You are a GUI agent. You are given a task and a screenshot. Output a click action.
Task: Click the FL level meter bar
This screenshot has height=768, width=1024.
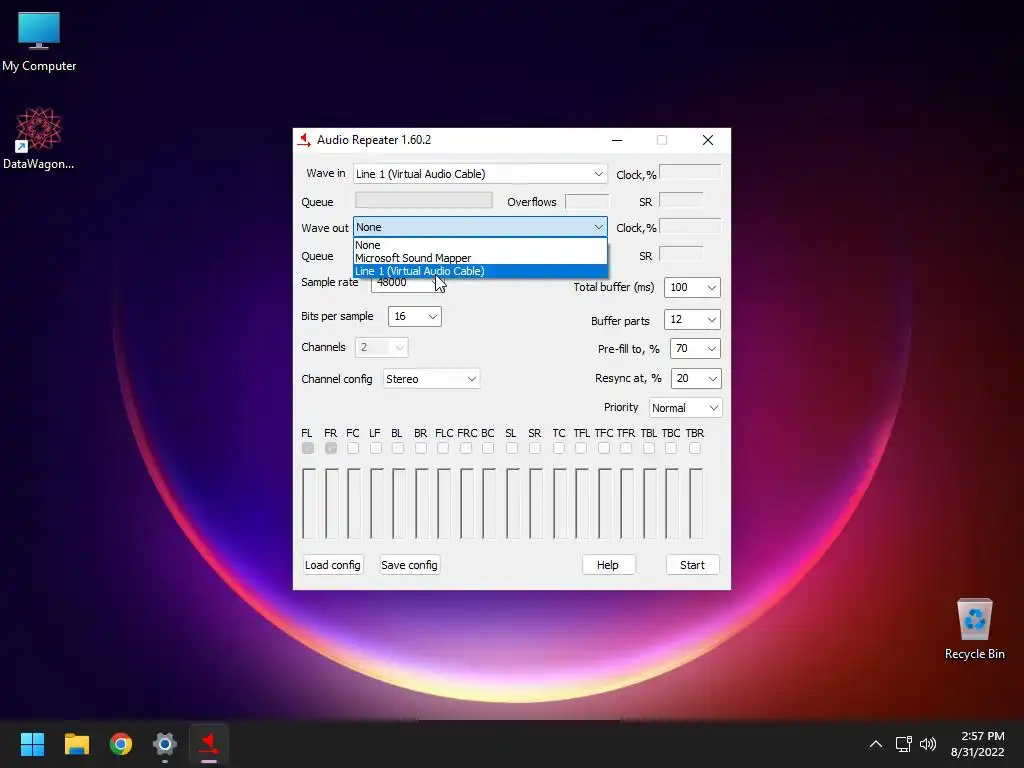(308, 504)
